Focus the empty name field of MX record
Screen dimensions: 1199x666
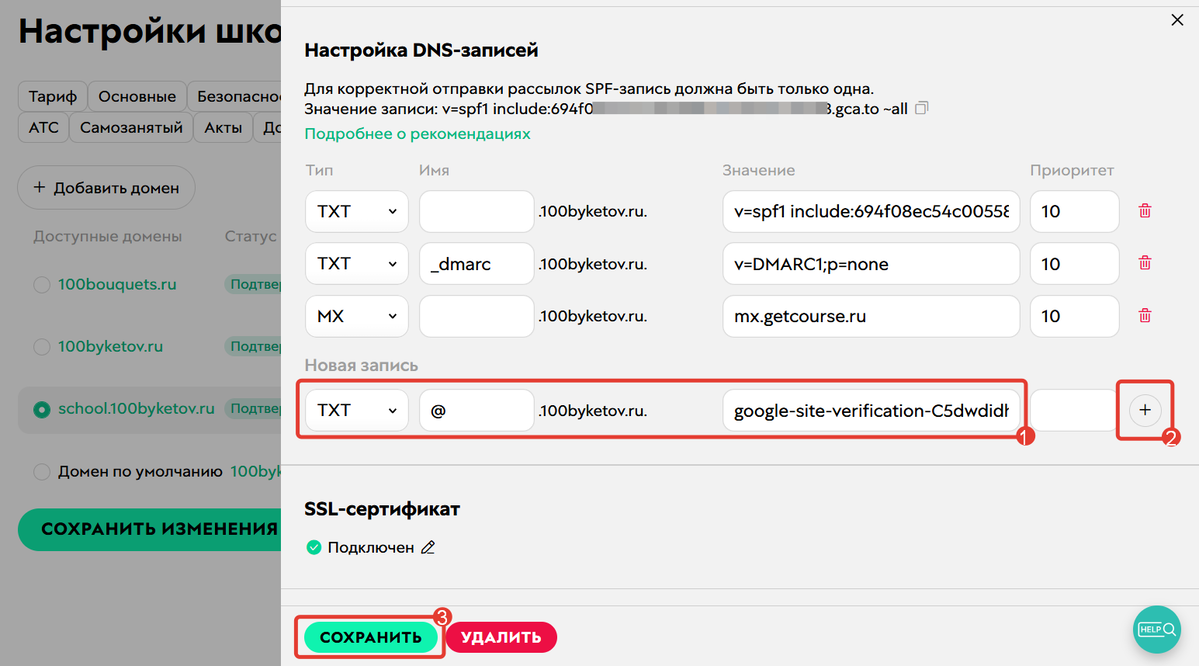pos(476,316)
